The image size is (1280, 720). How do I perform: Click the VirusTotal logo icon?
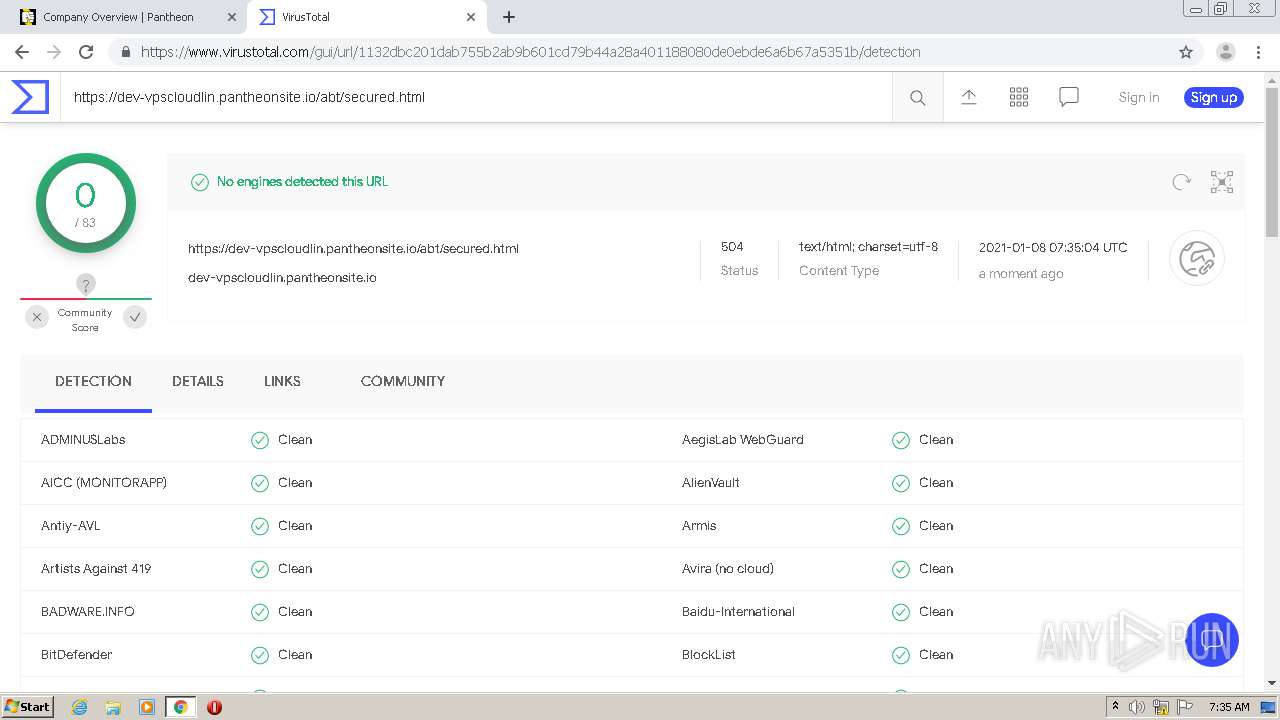coord(30,97)
